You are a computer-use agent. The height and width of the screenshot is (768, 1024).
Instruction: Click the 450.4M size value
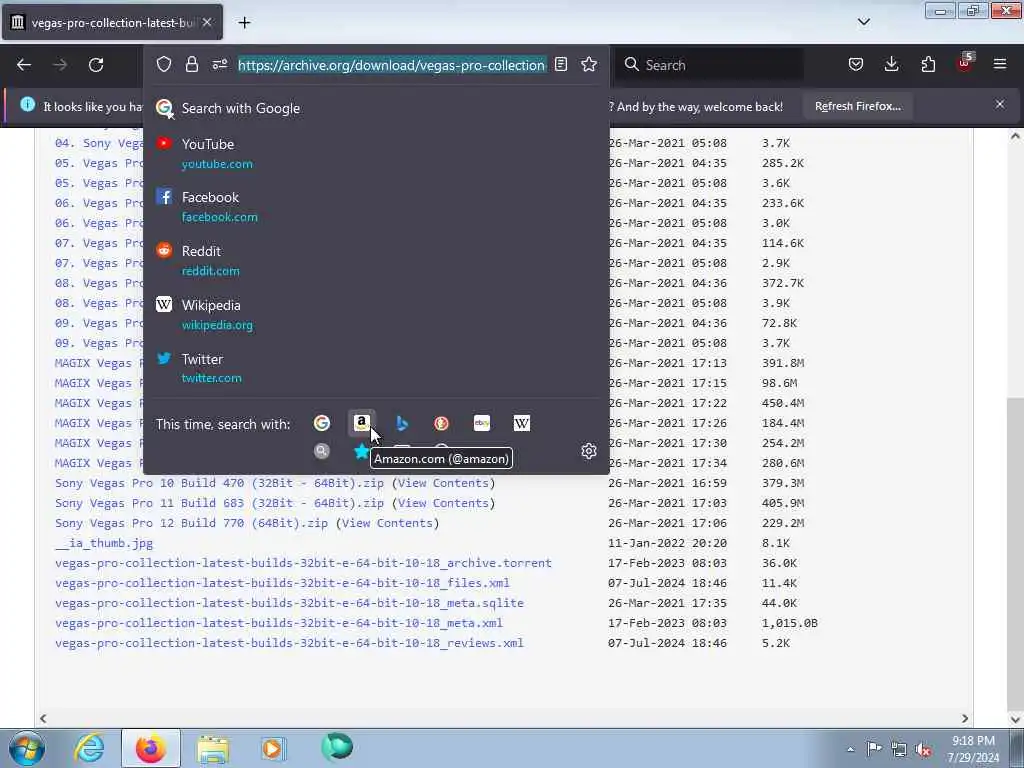(783, 403)
